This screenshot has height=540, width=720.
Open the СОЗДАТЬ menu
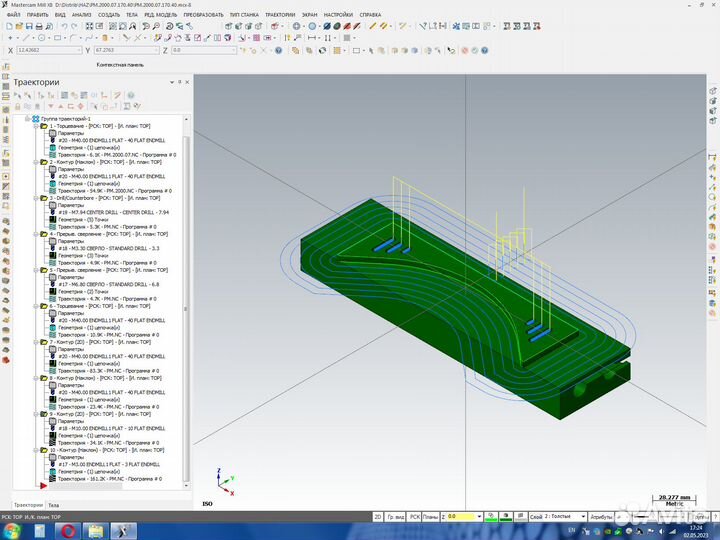pyautogui.click(x=109, y=15)
